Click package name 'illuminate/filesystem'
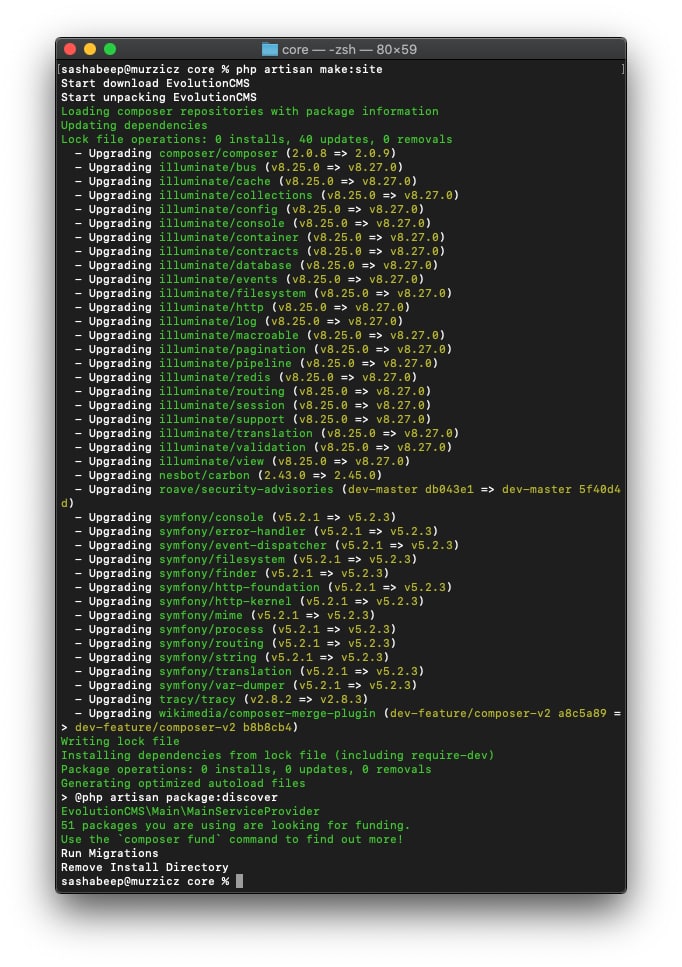Image resolution: width=682 pixels, height=967 pixels. coord(232,294)
